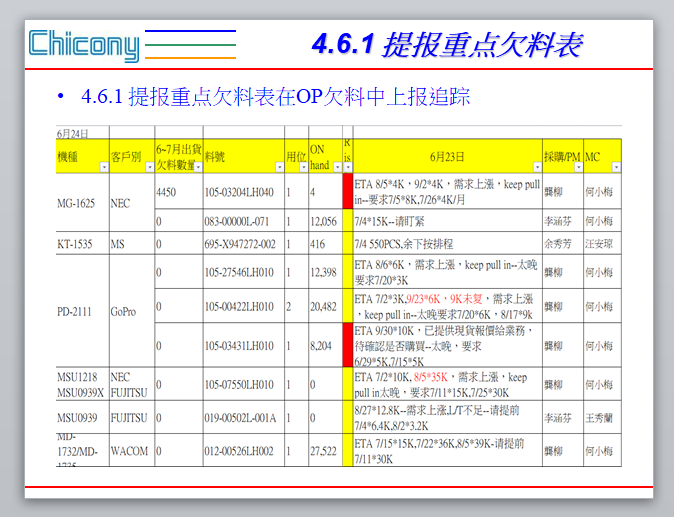
Task: Expand the 採購/PM column filter dropdown
Action: click(577, 165)
